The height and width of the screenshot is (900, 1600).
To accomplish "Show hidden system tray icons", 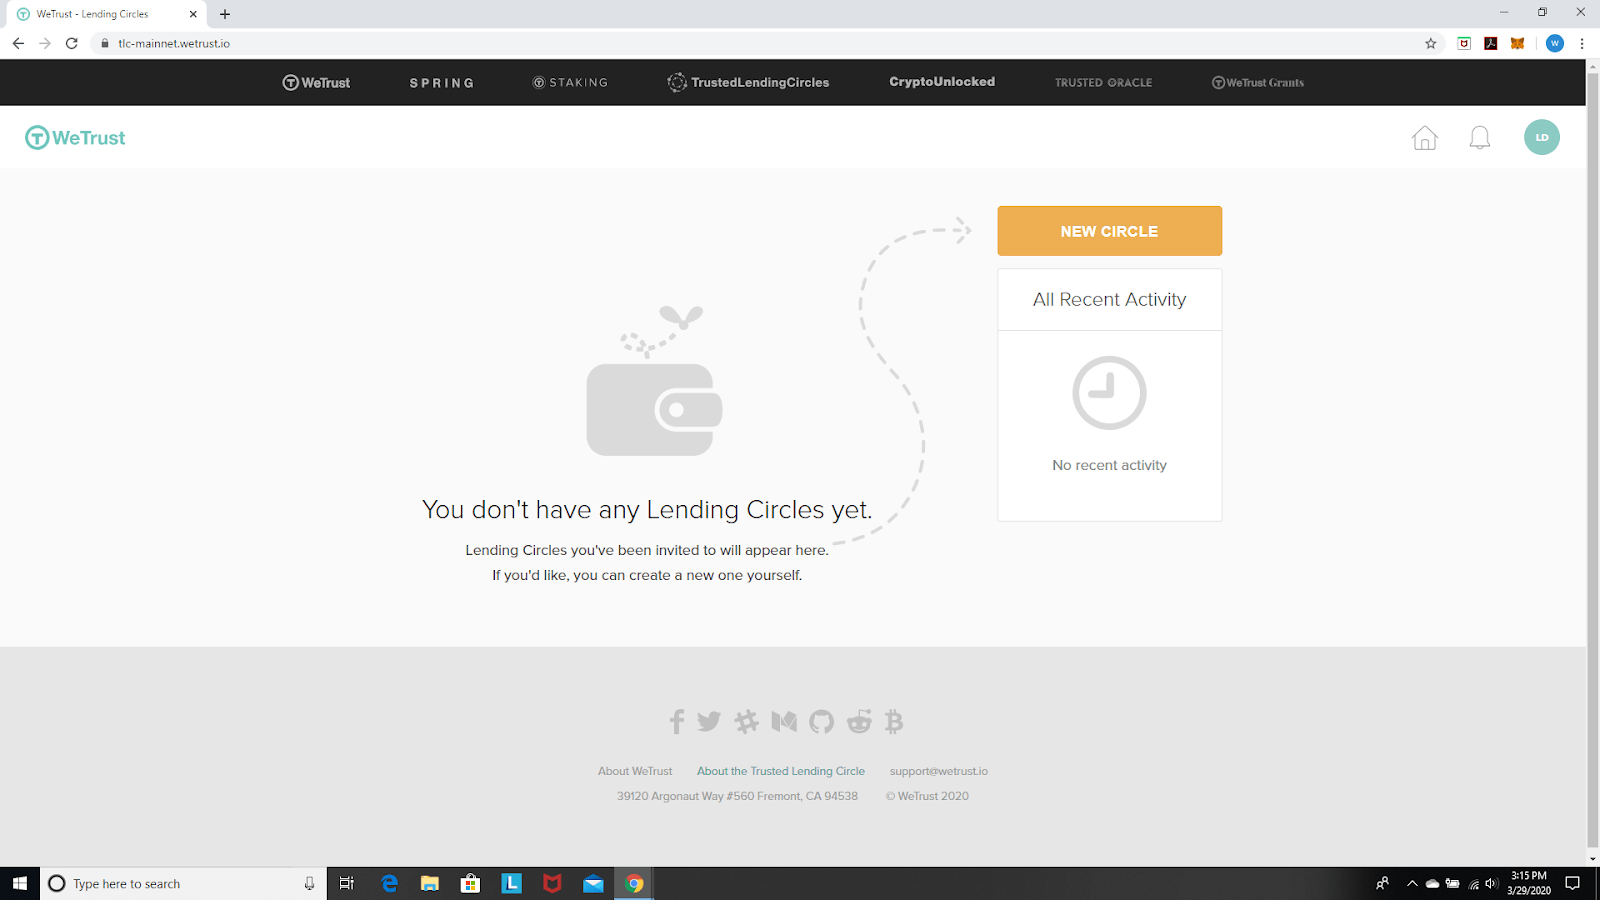I will [x=1412, y=883].
